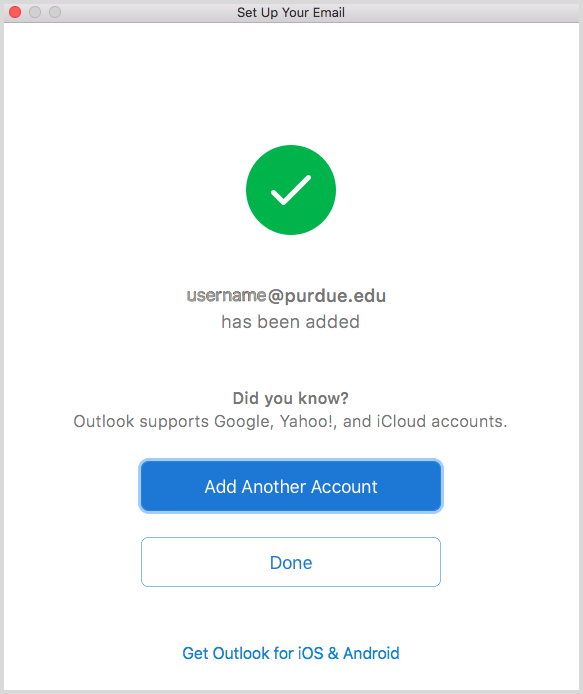Image resolution: width=583 pixels, height=694 pixels.
Task: Finish setup with the Done button
Action: tap(291, 562)
